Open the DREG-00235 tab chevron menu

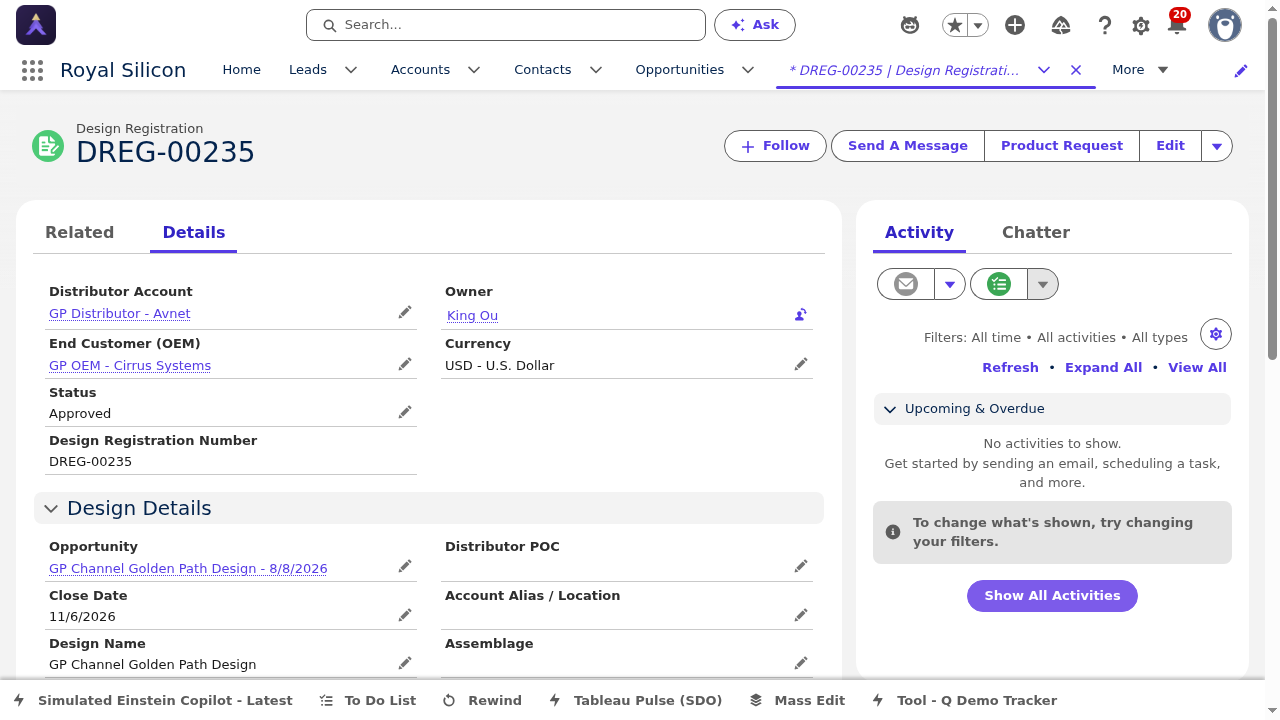point(1044,70)
